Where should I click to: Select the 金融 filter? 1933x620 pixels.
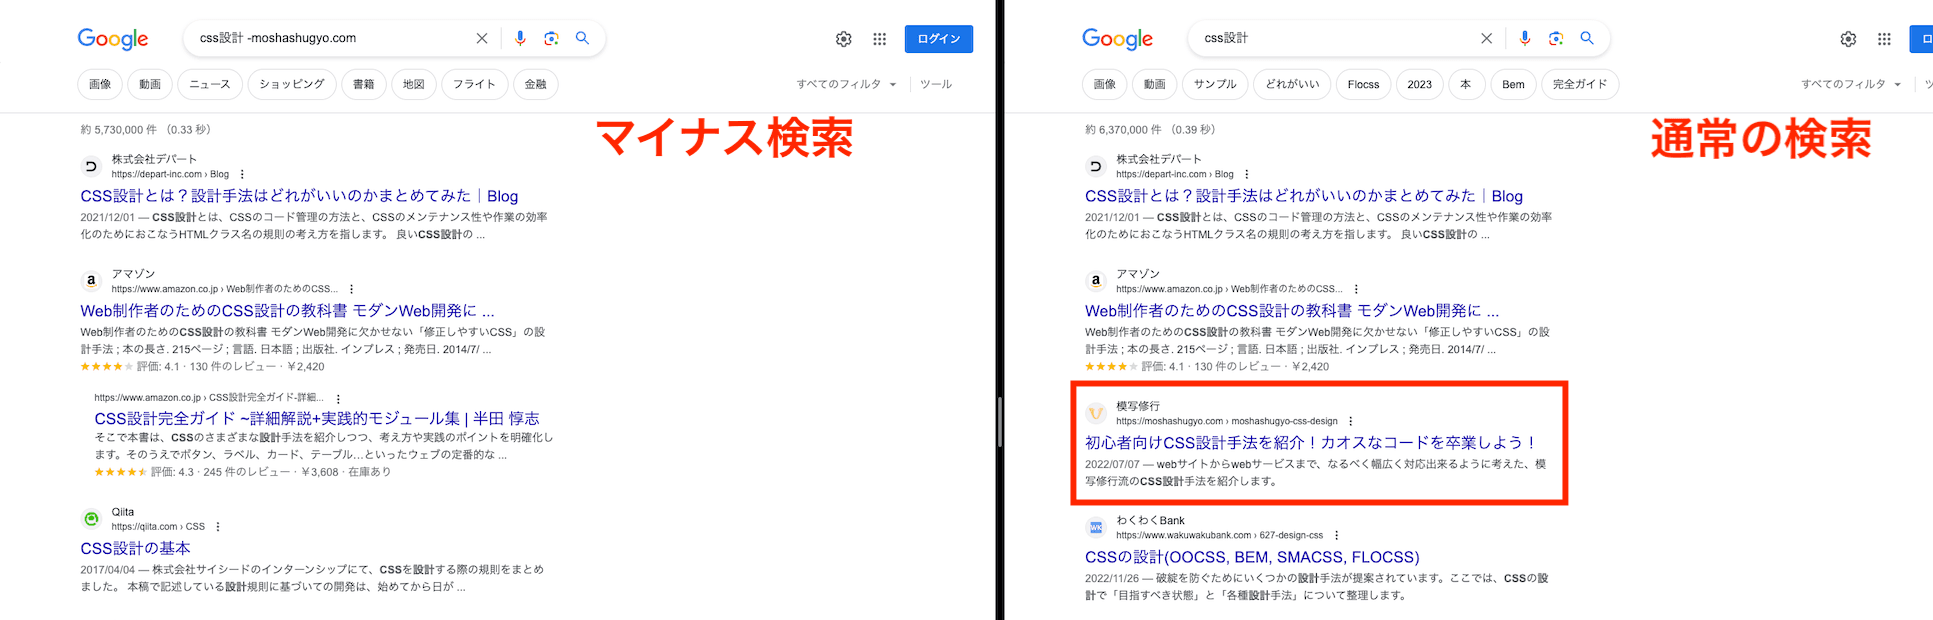click(x=536, y=84)
